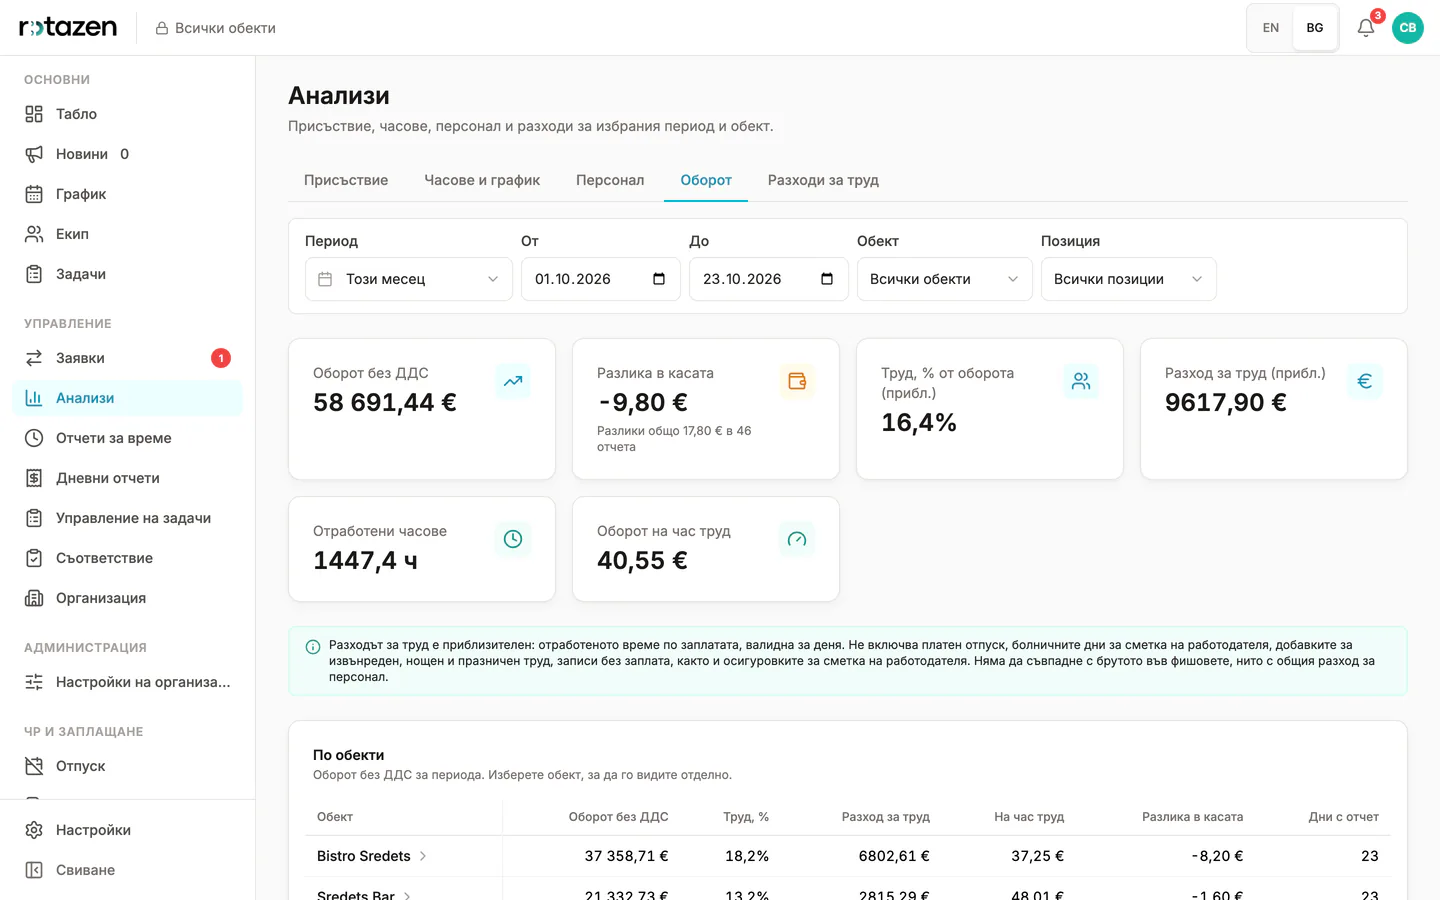Open Настройки at sidebar bottom
The image size is (1440, 900).
coord(128,830)
